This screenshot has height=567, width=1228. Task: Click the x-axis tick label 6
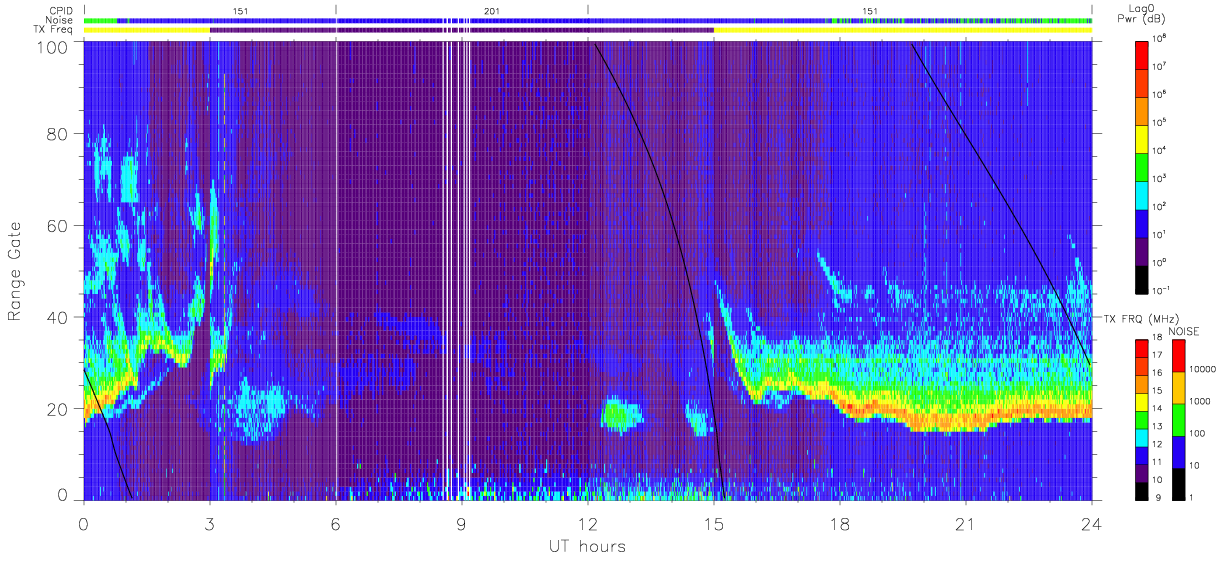click(x=336, y=523)
